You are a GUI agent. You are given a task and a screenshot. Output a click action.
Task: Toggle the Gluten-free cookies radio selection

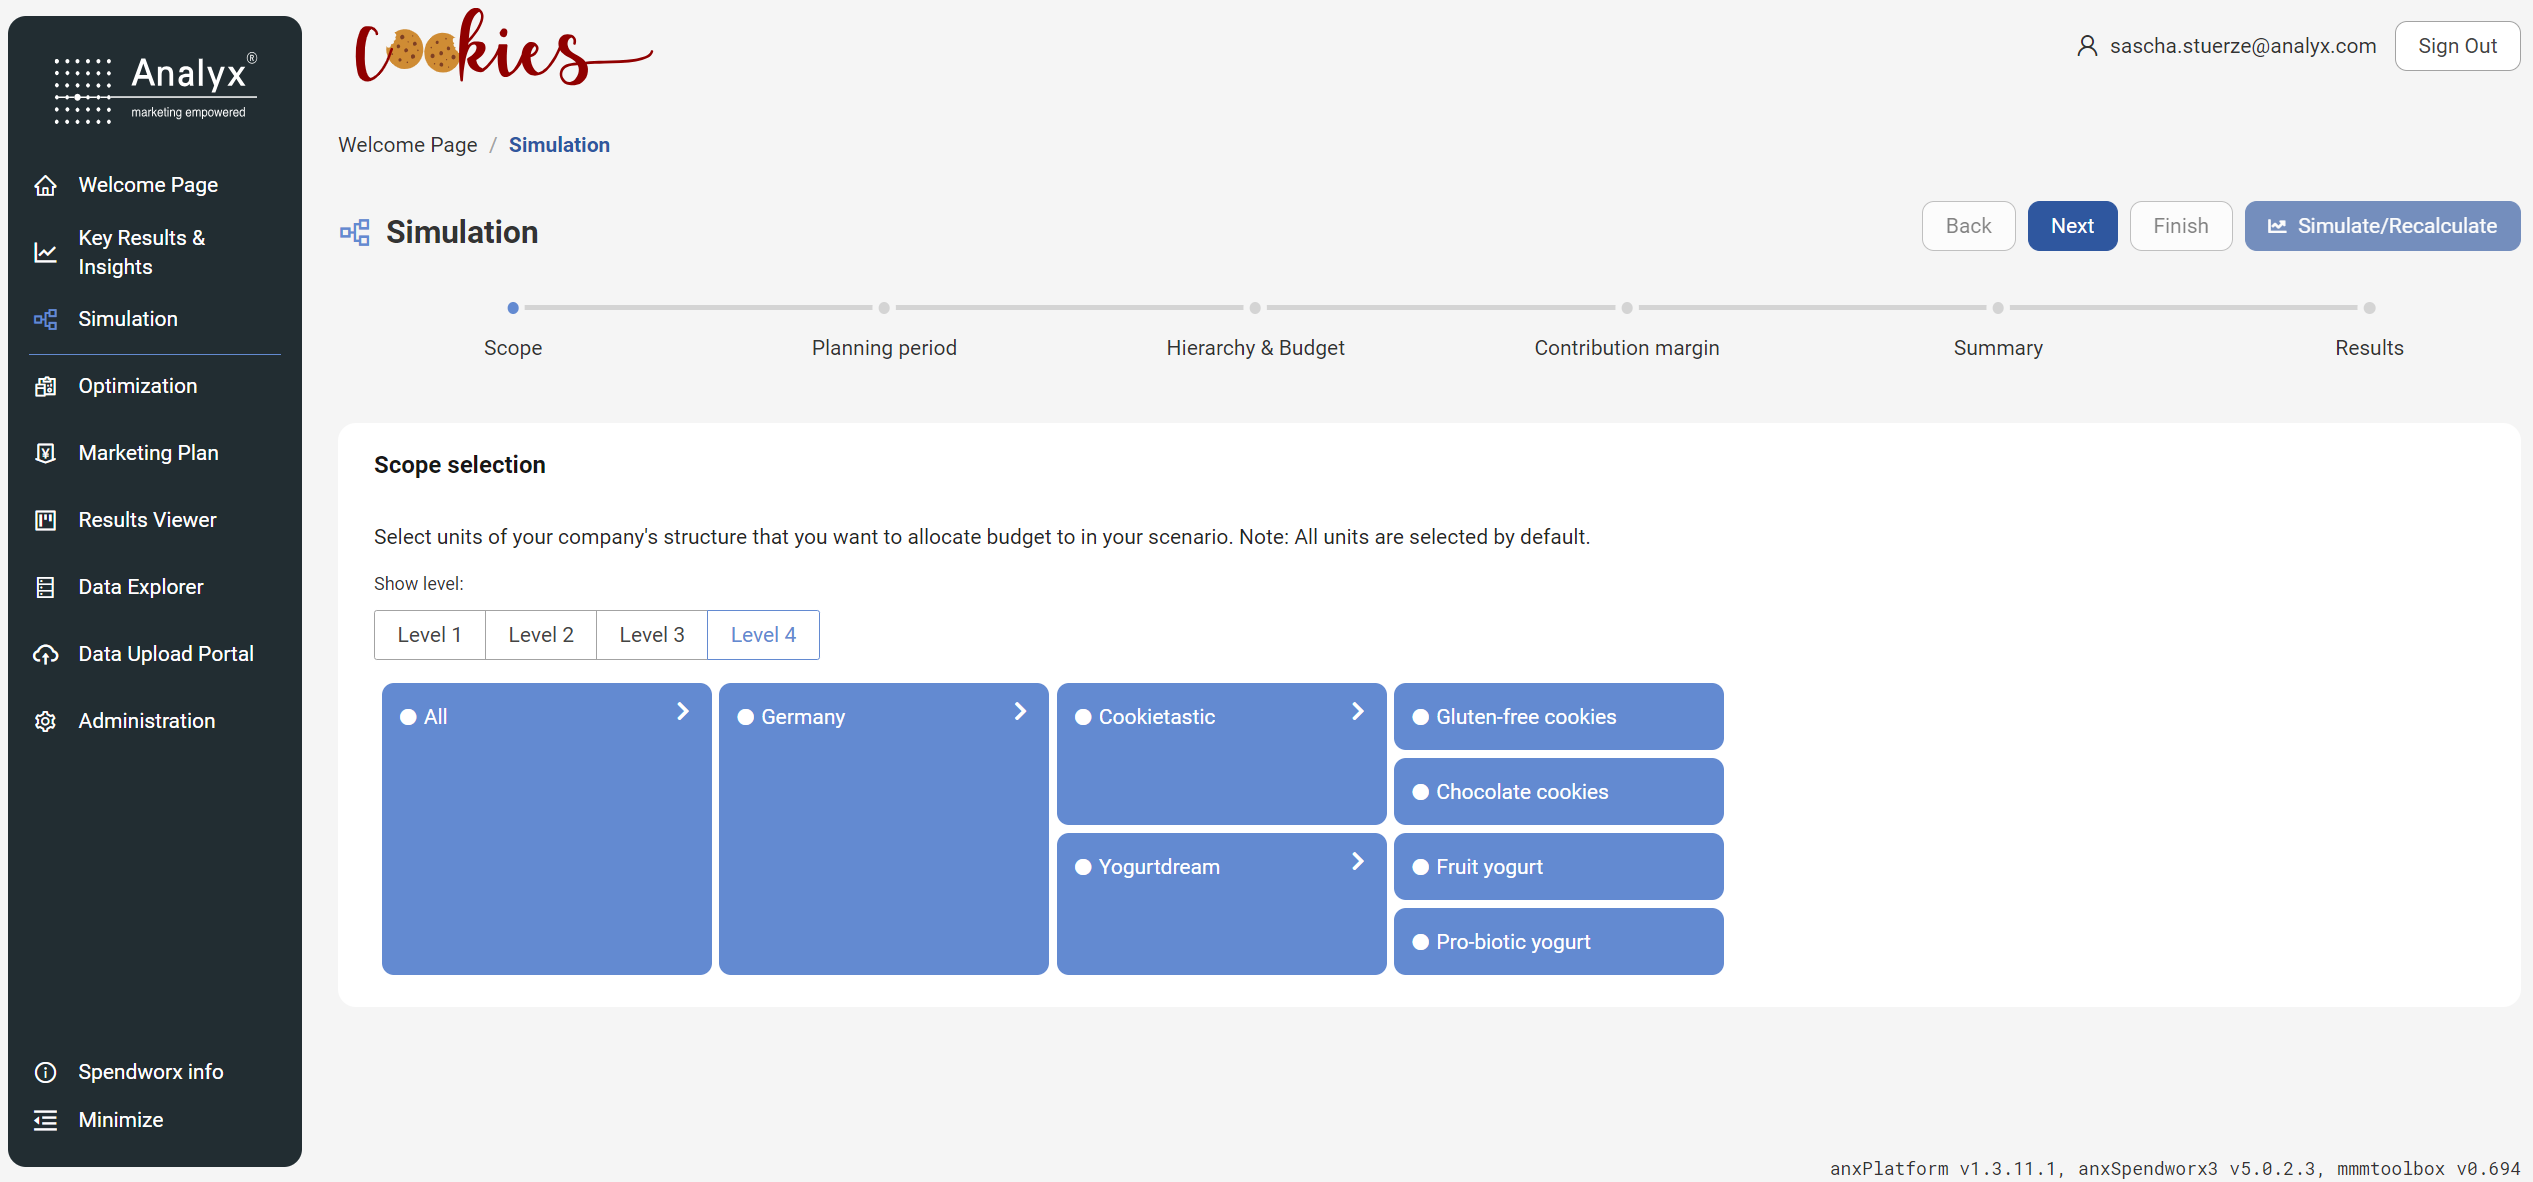click(x=1420, y=717)
